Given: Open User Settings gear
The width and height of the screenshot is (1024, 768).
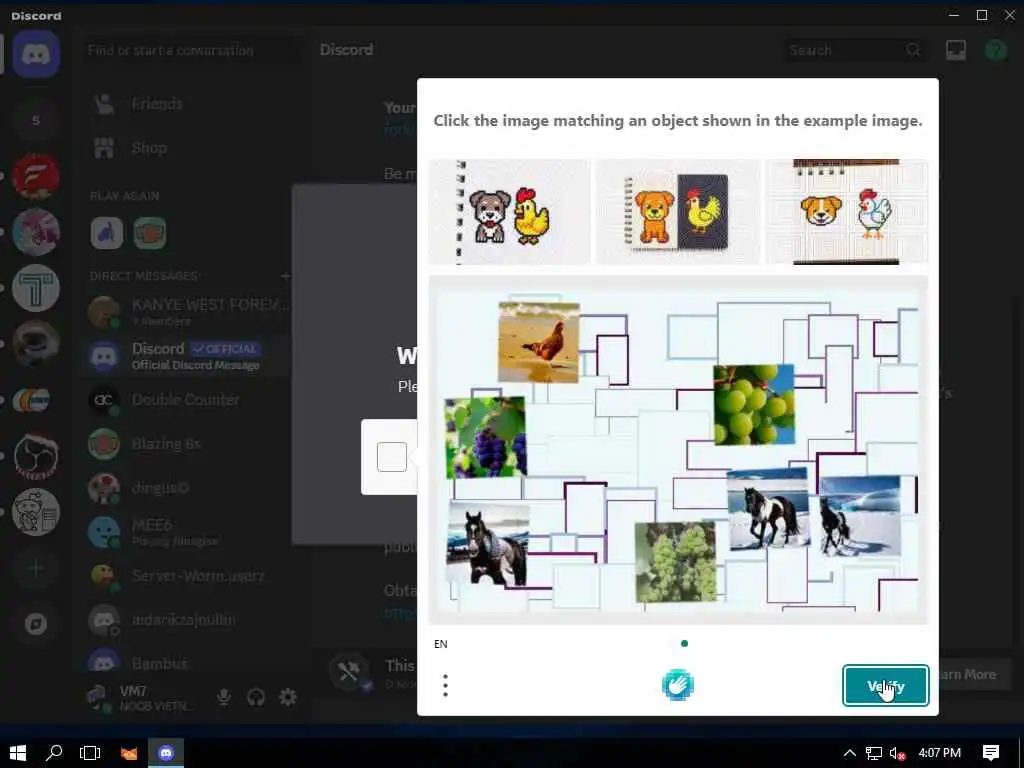Looking at the screenshot, I should pyautogui.click(x=287, y=697).
